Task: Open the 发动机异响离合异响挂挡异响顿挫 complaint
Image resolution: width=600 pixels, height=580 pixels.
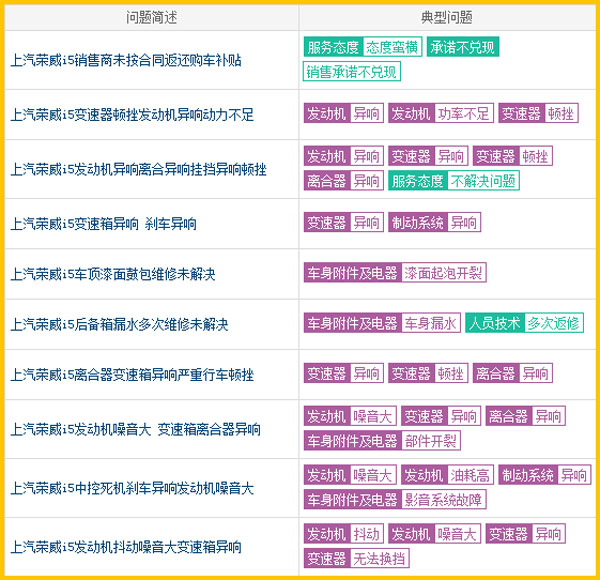Action: tap(138, 169)
